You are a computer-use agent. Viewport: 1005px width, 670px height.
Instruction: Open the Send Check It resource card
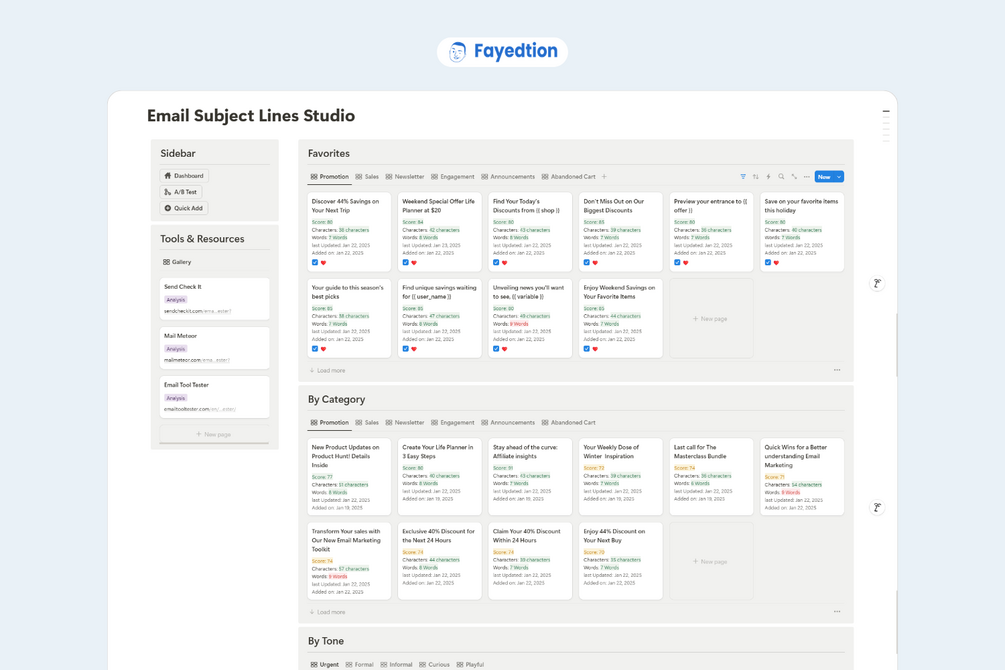click(x=214, y=299)
